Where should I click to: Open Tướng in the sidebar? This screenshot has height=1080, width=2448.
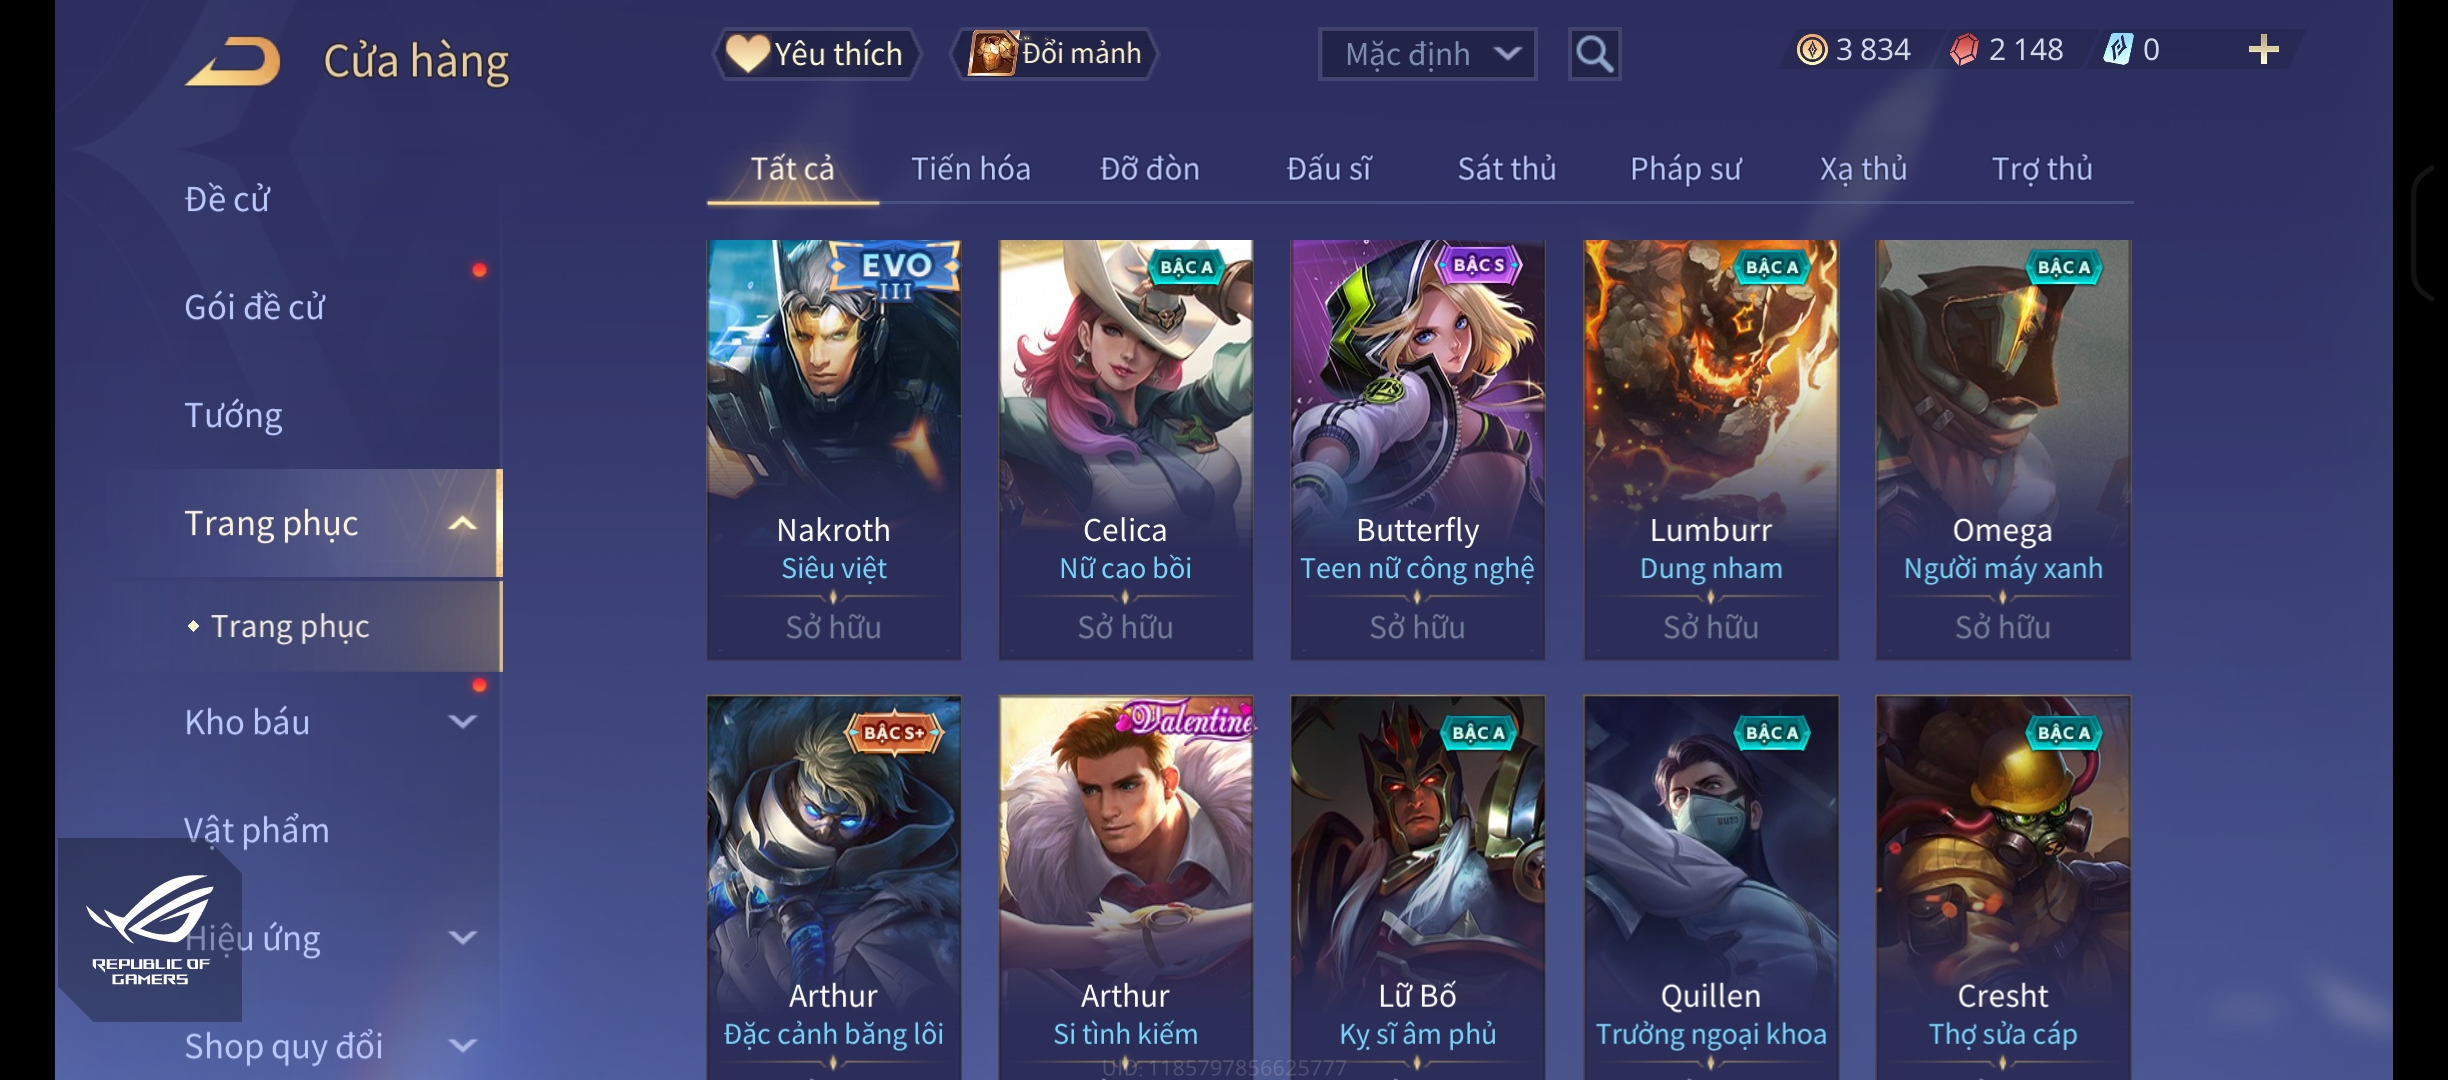tap(233, 415)
